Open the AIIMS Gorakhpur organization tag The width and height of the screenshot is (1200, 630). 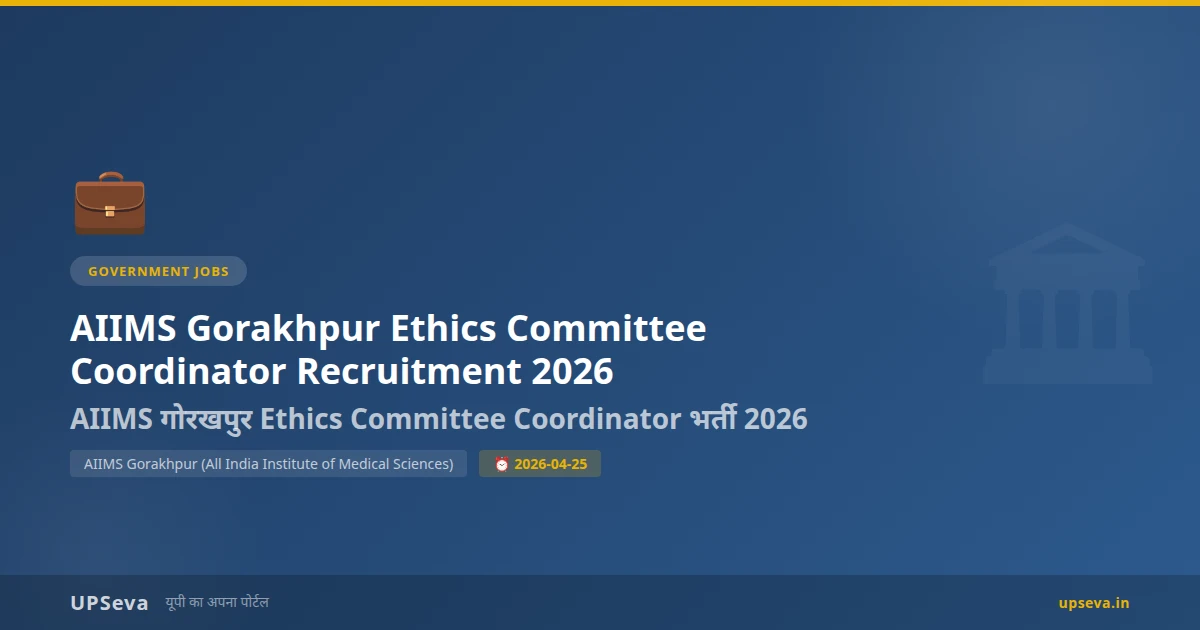pyautogui.click(x=268, y=464)
